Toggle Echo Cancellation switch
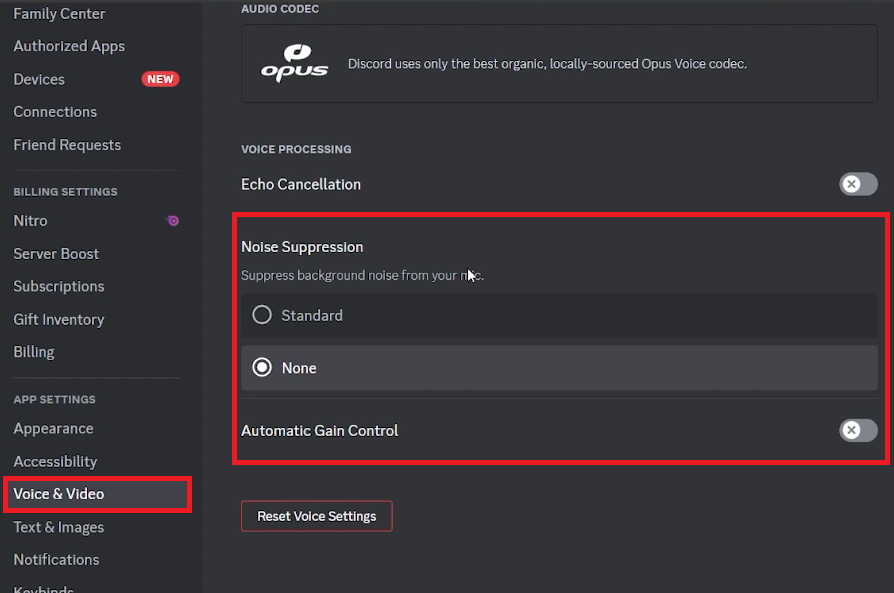 click(x=858, y=184)
